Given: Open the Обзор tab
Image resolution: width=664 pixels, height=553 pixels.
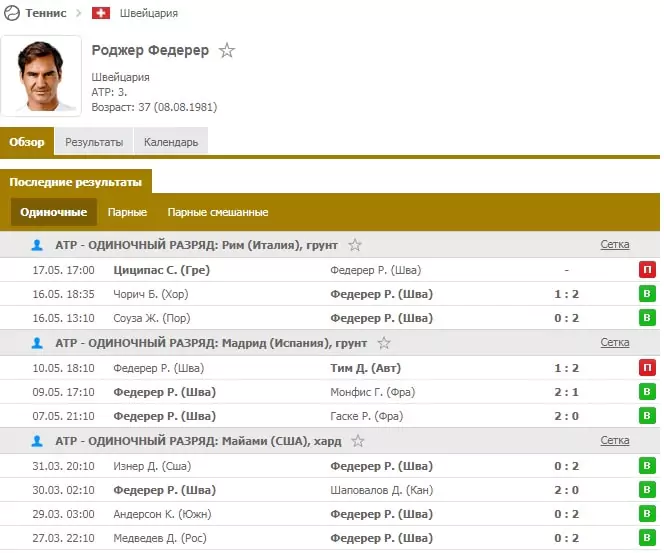Looking at the screenshot, I should (27, 142).
